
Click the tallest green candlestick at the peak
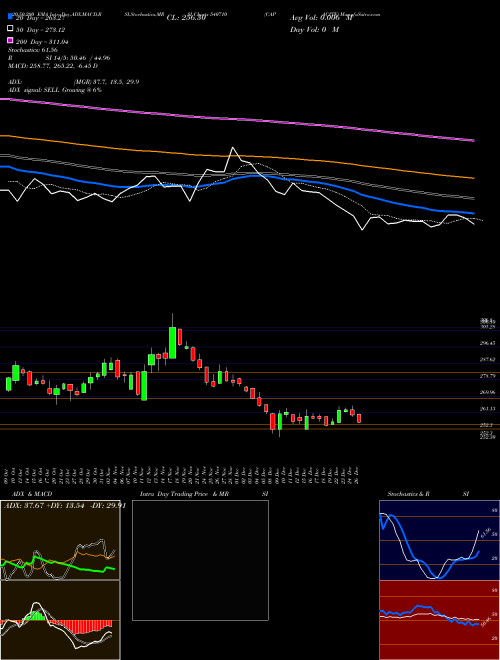click(x=172, y=343)
